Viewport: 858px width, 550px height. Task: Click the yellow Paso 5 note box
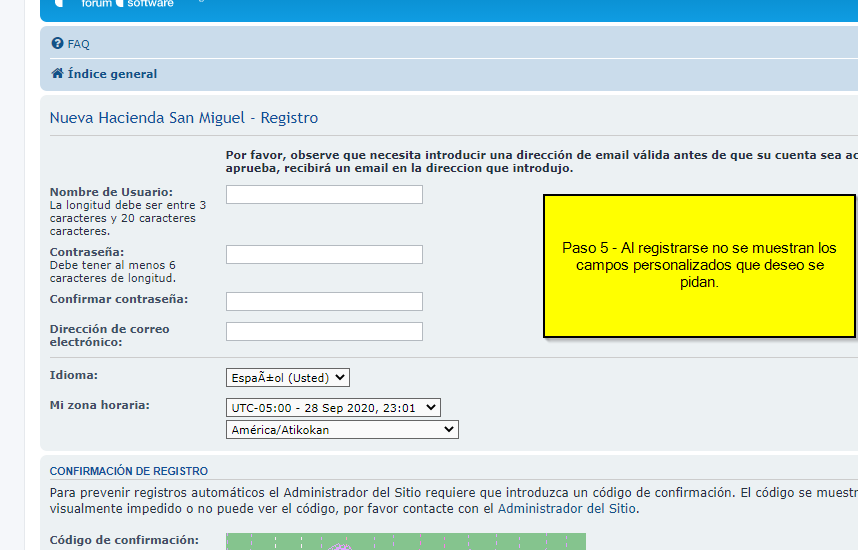699,265
